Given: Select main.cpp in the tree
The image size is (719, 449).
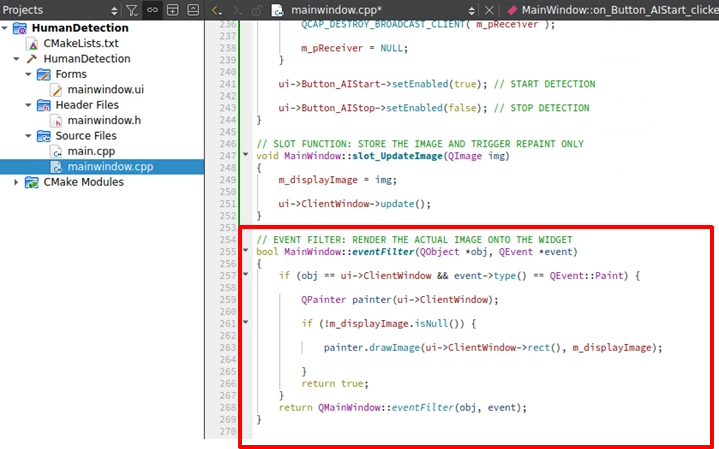Looking at the screenshot, I should pos(91,151).
